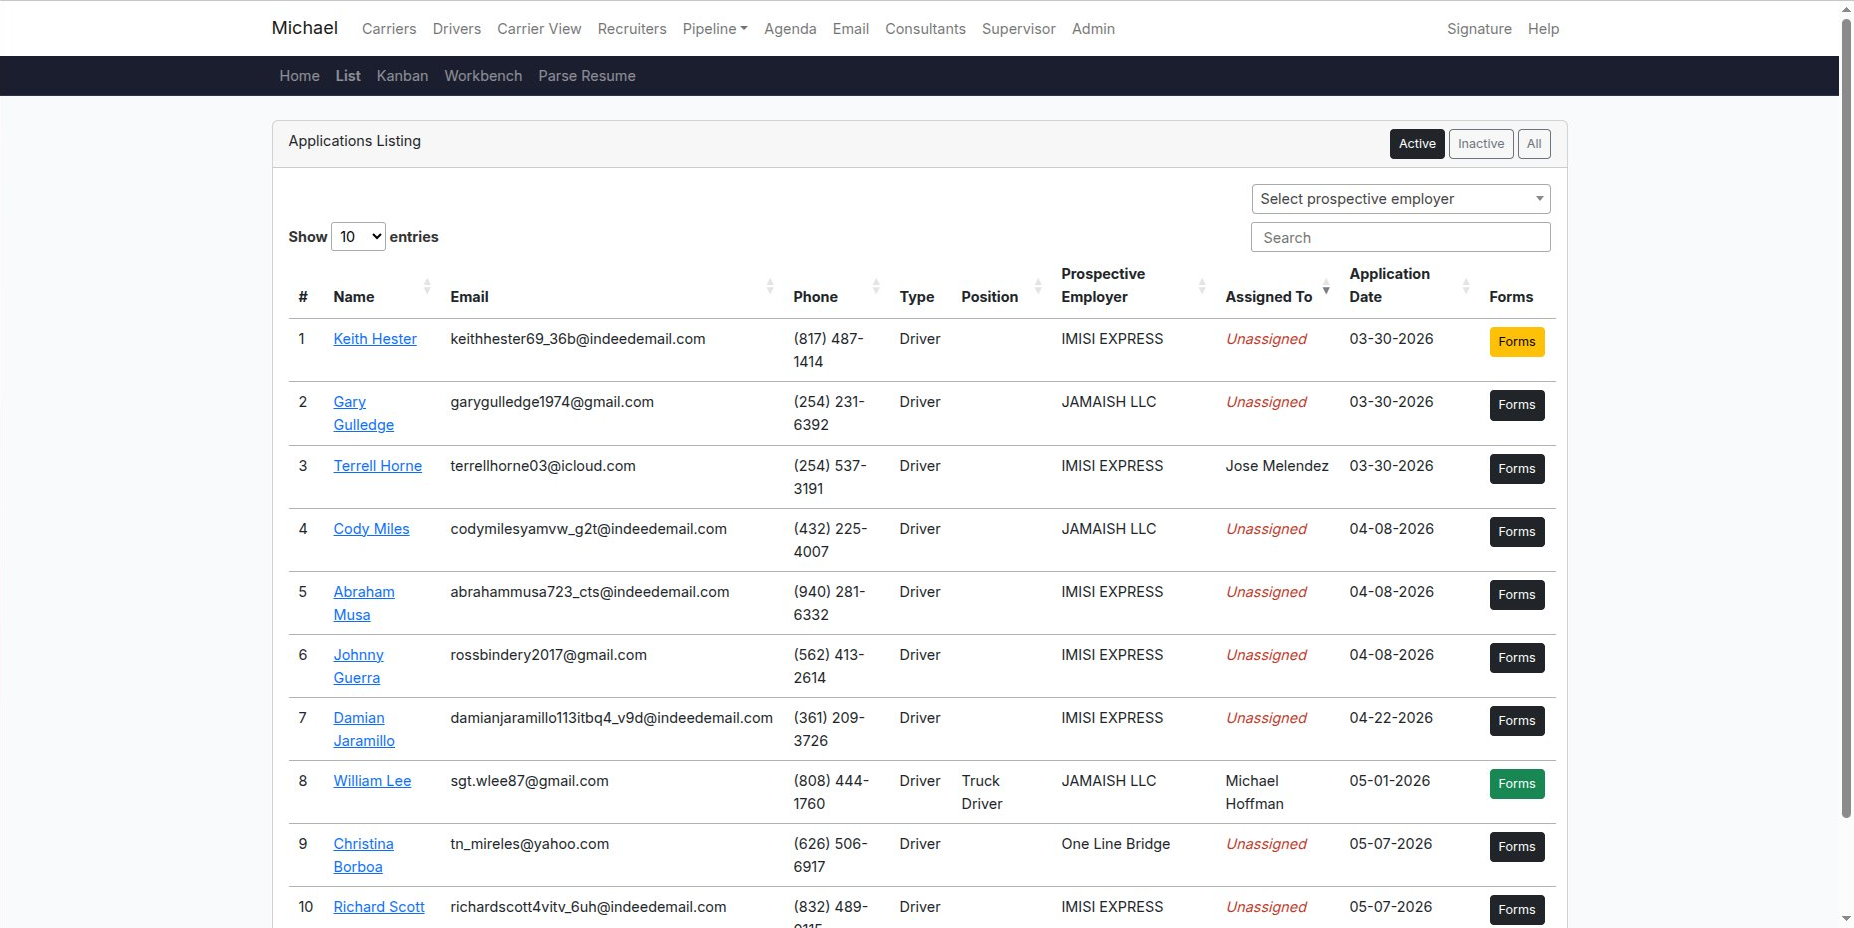Viewport: 1854px width, 928px height.
Task: Sort by Position column arrows
Action: [x=1038, y=286]
